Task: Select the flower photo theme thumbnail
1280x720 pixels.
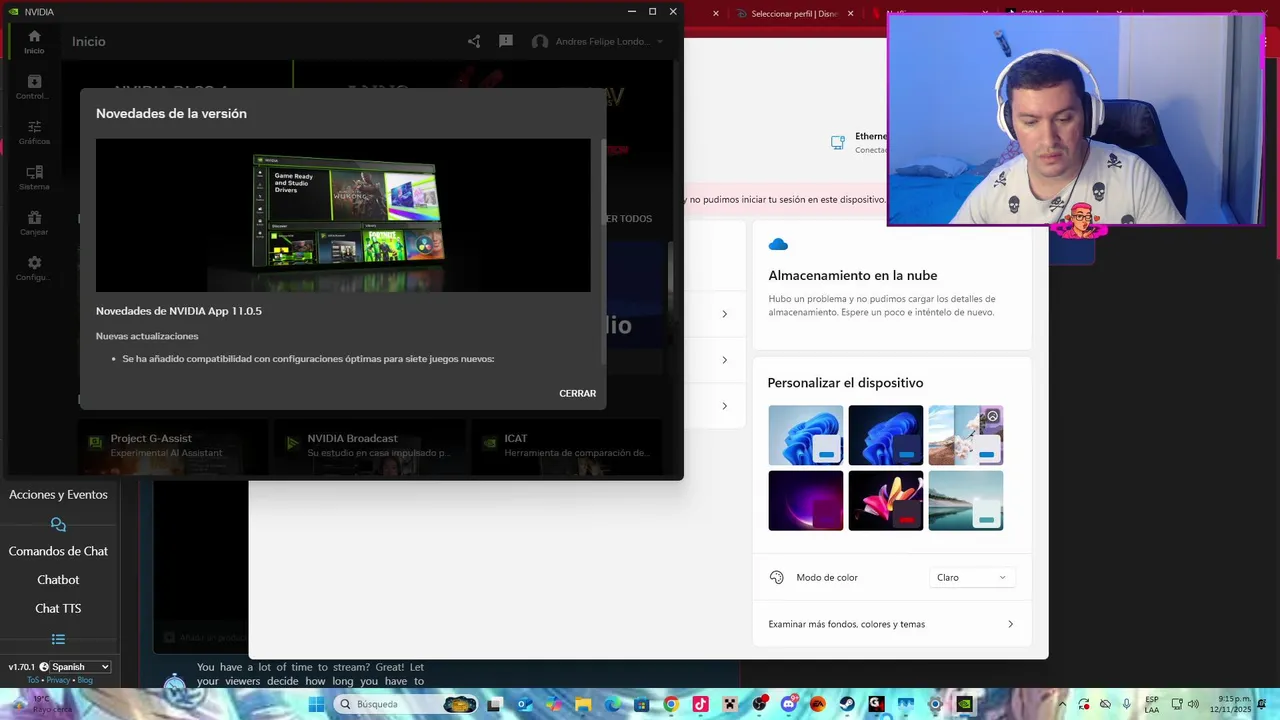Action: (966, 435)
